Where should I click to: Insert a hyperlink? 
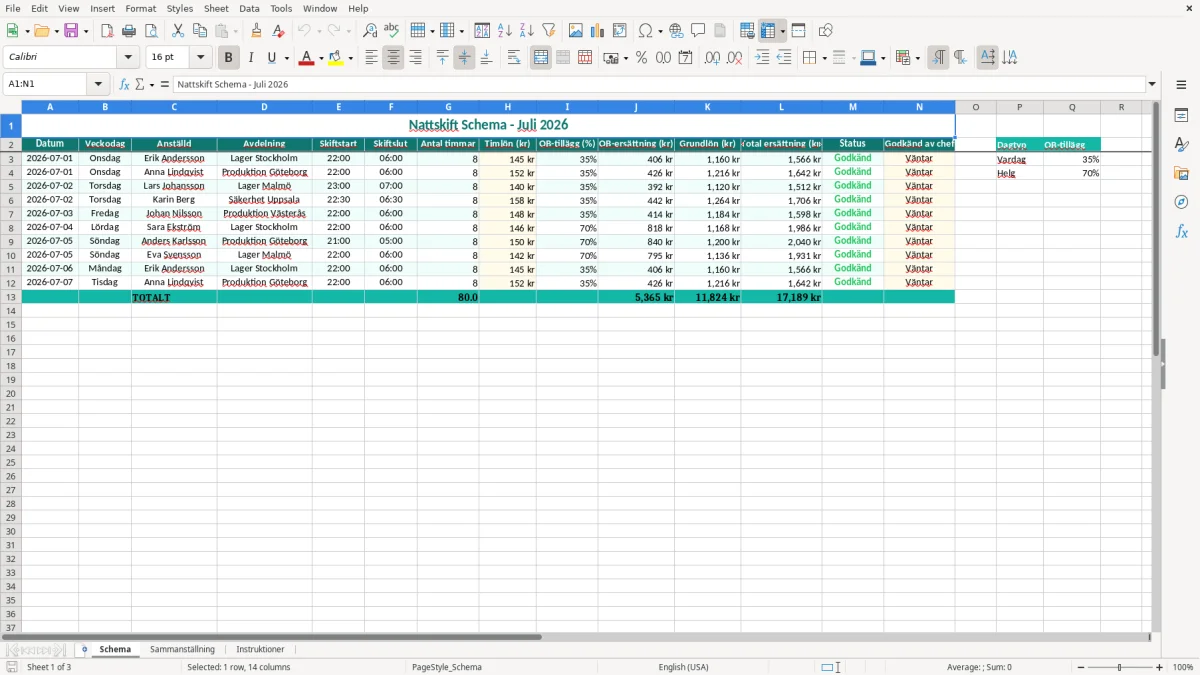pyautogui.click(x=676, y=31)
